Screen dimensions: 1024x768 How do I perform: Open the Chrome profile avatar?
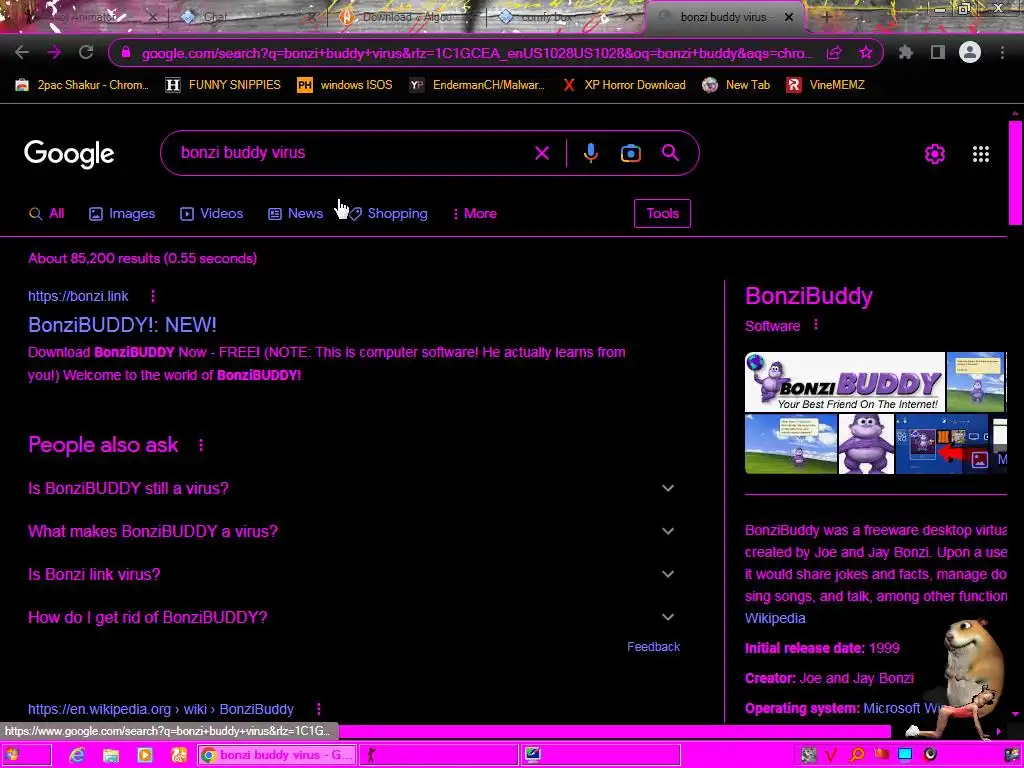coord(970,52)
